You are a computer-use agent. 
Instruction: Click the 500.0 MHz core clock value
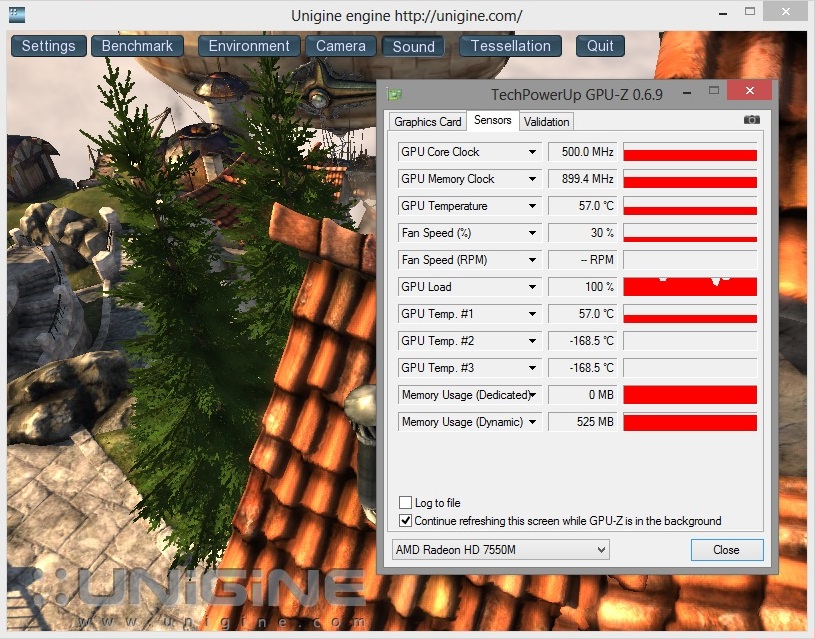click(583, 152)
